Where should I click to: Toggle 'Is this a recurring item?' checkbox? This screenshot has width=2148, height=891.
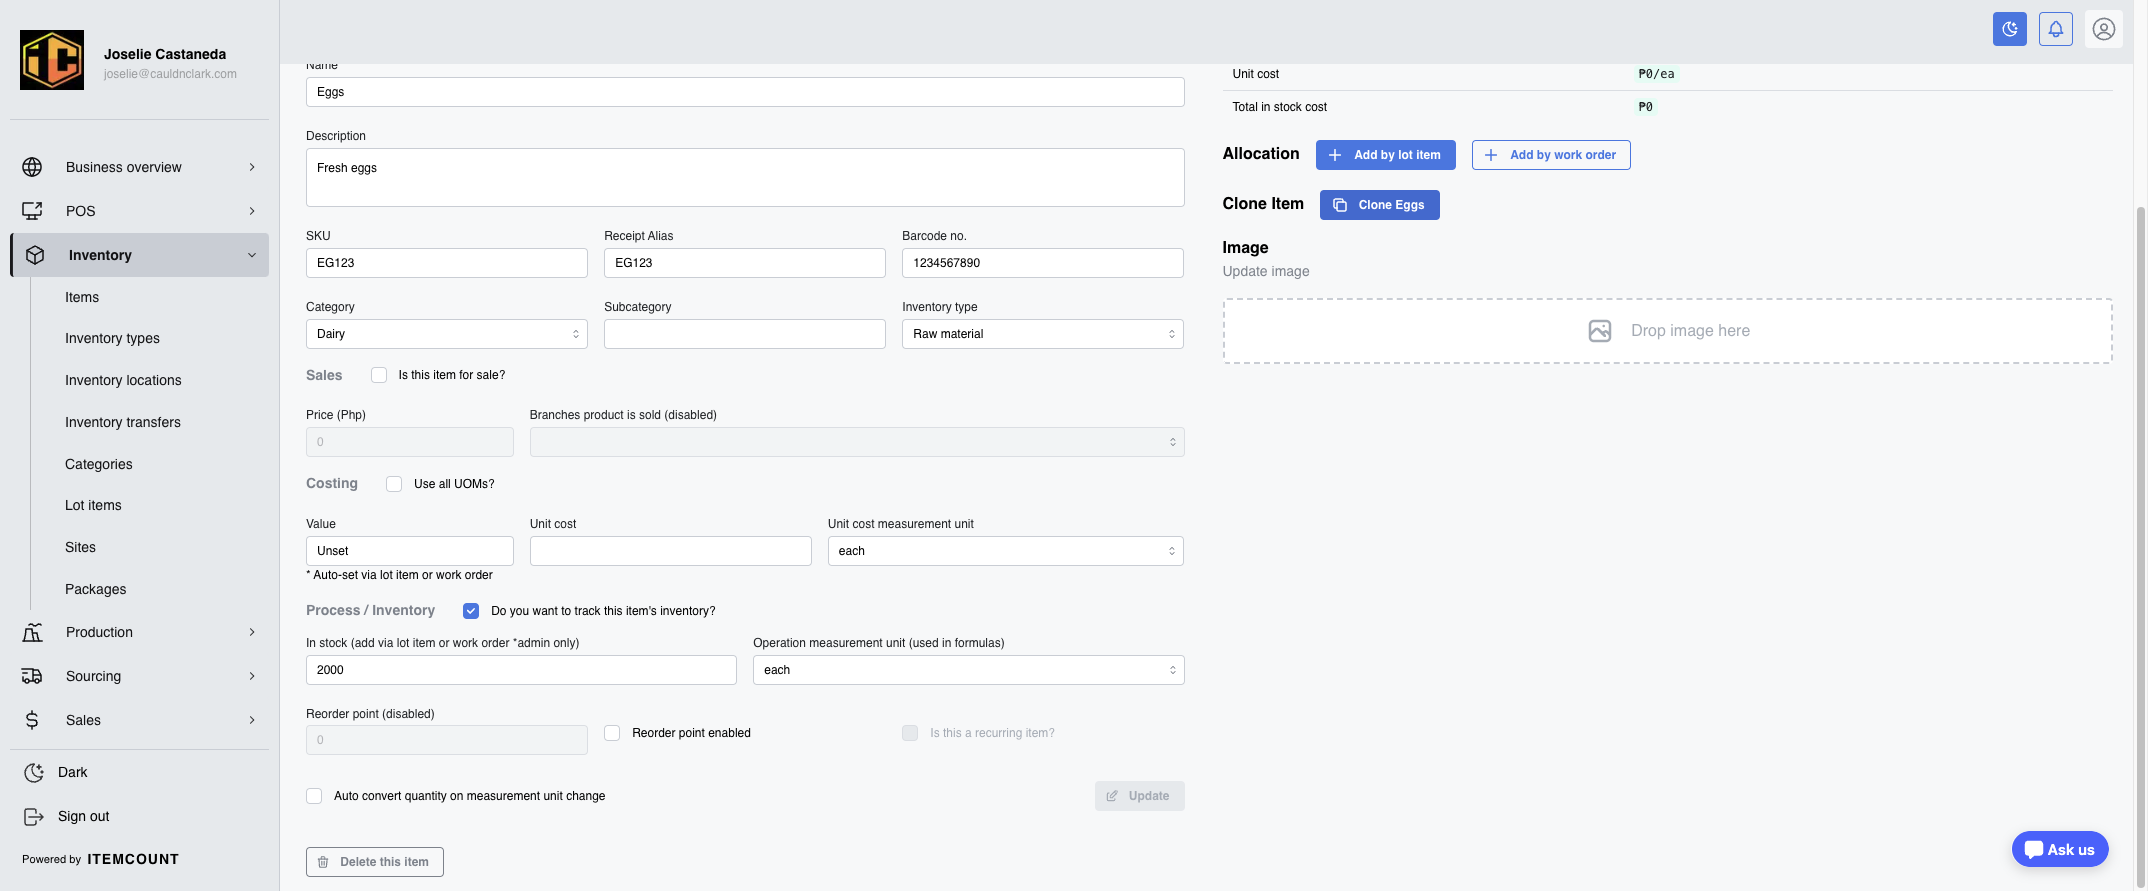coord(910,733)
